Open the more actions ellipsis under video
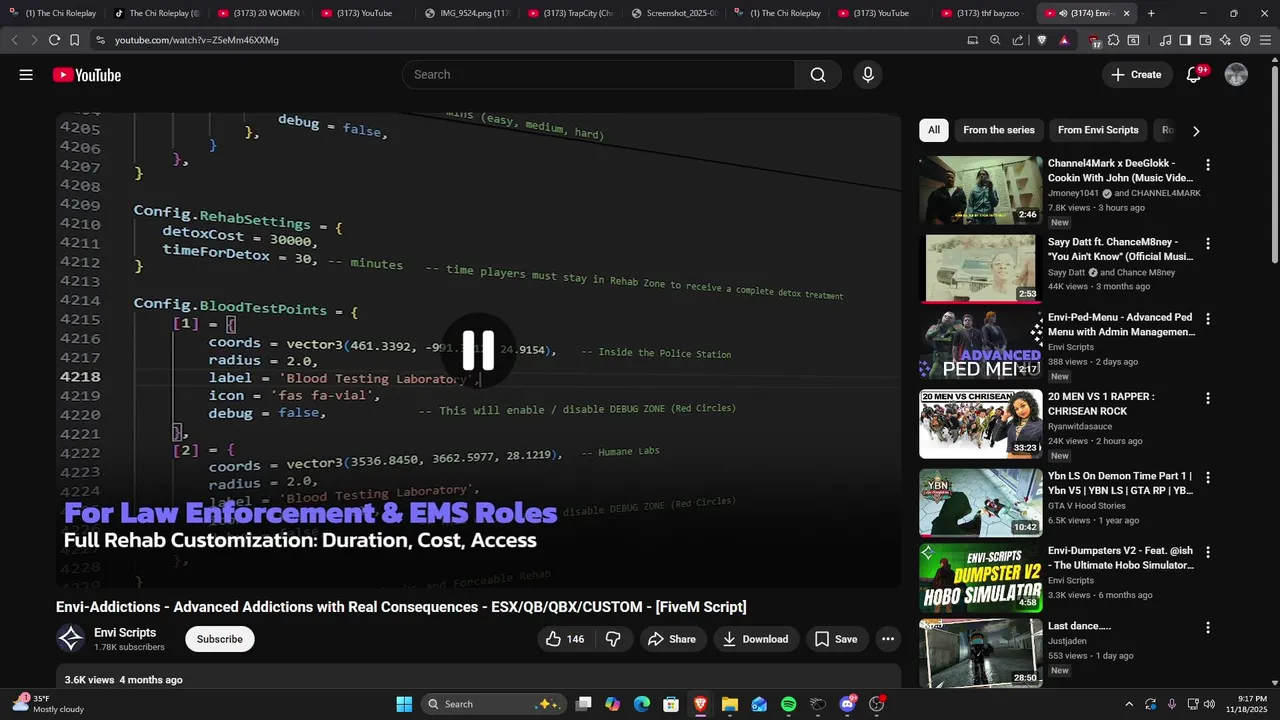Image resolution: width=1280 pixels, height=720 pixels. (x=887, y=639)
